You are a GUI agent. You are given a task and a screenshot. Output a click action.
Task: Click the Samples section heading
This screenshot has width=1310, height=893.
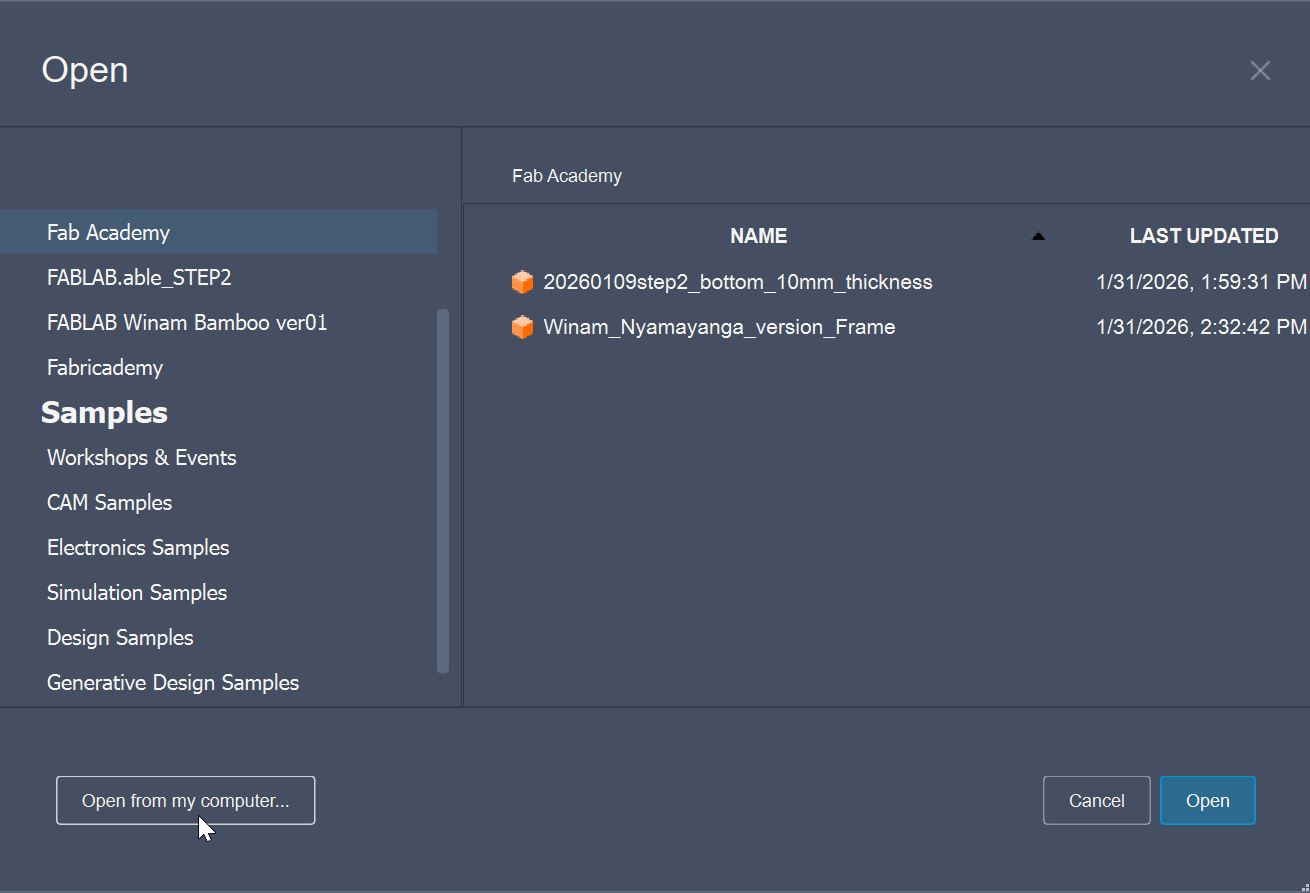pos(104,412)
